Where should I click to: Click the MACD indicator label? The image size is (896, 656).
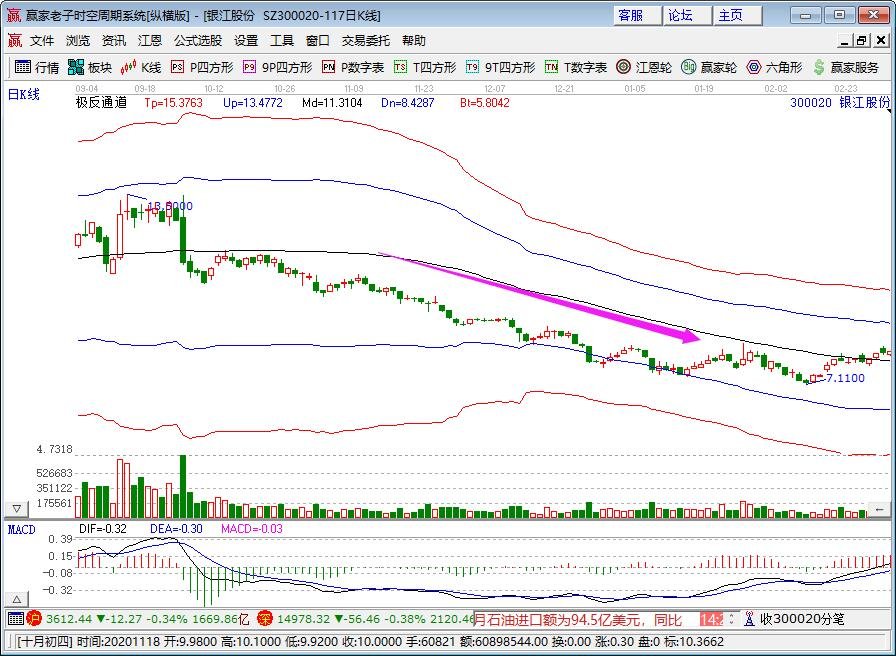[22, 529]
